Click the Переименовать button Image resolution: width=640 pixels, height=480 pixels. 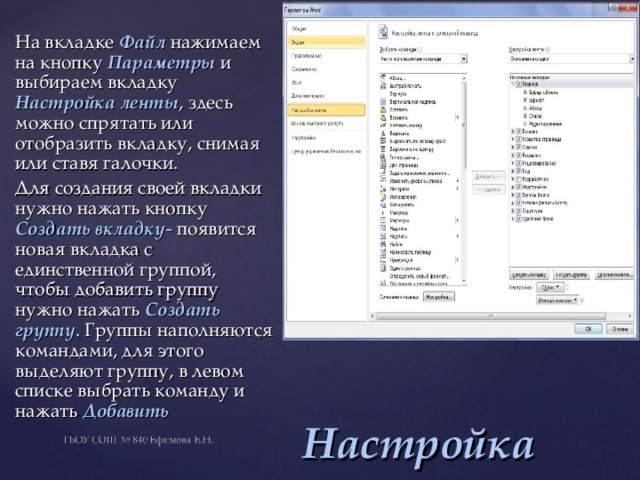[x=614, y=275]
